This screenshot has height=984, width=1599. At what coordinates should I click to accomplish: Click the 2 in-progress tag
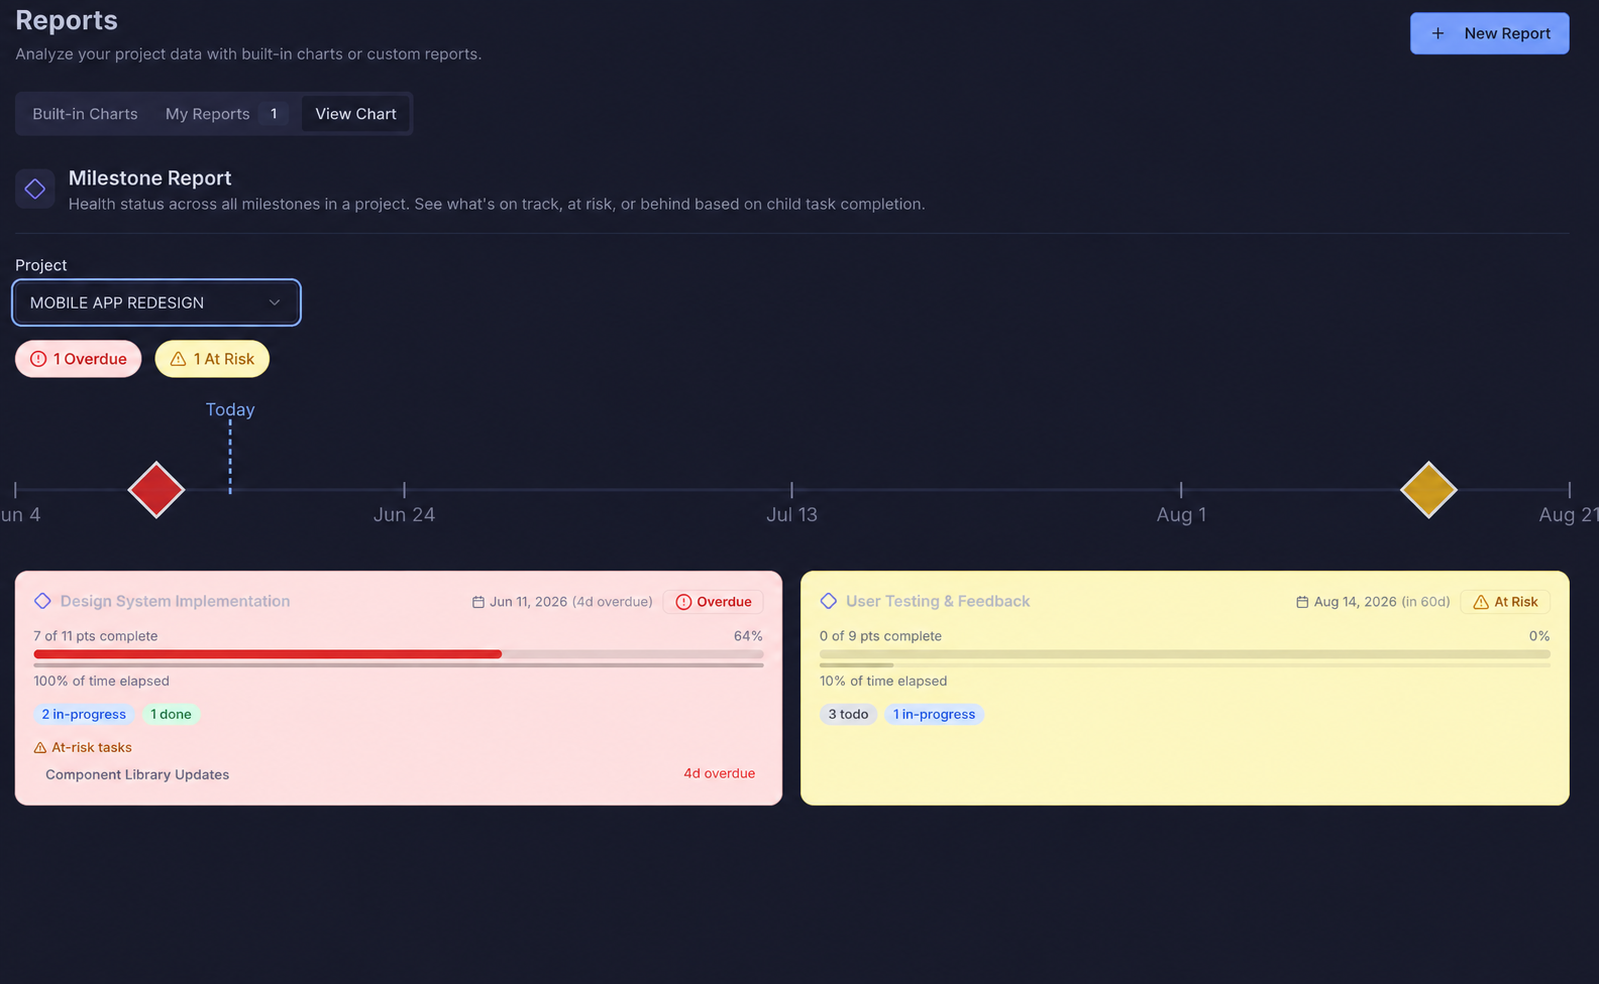coord(84,714)
